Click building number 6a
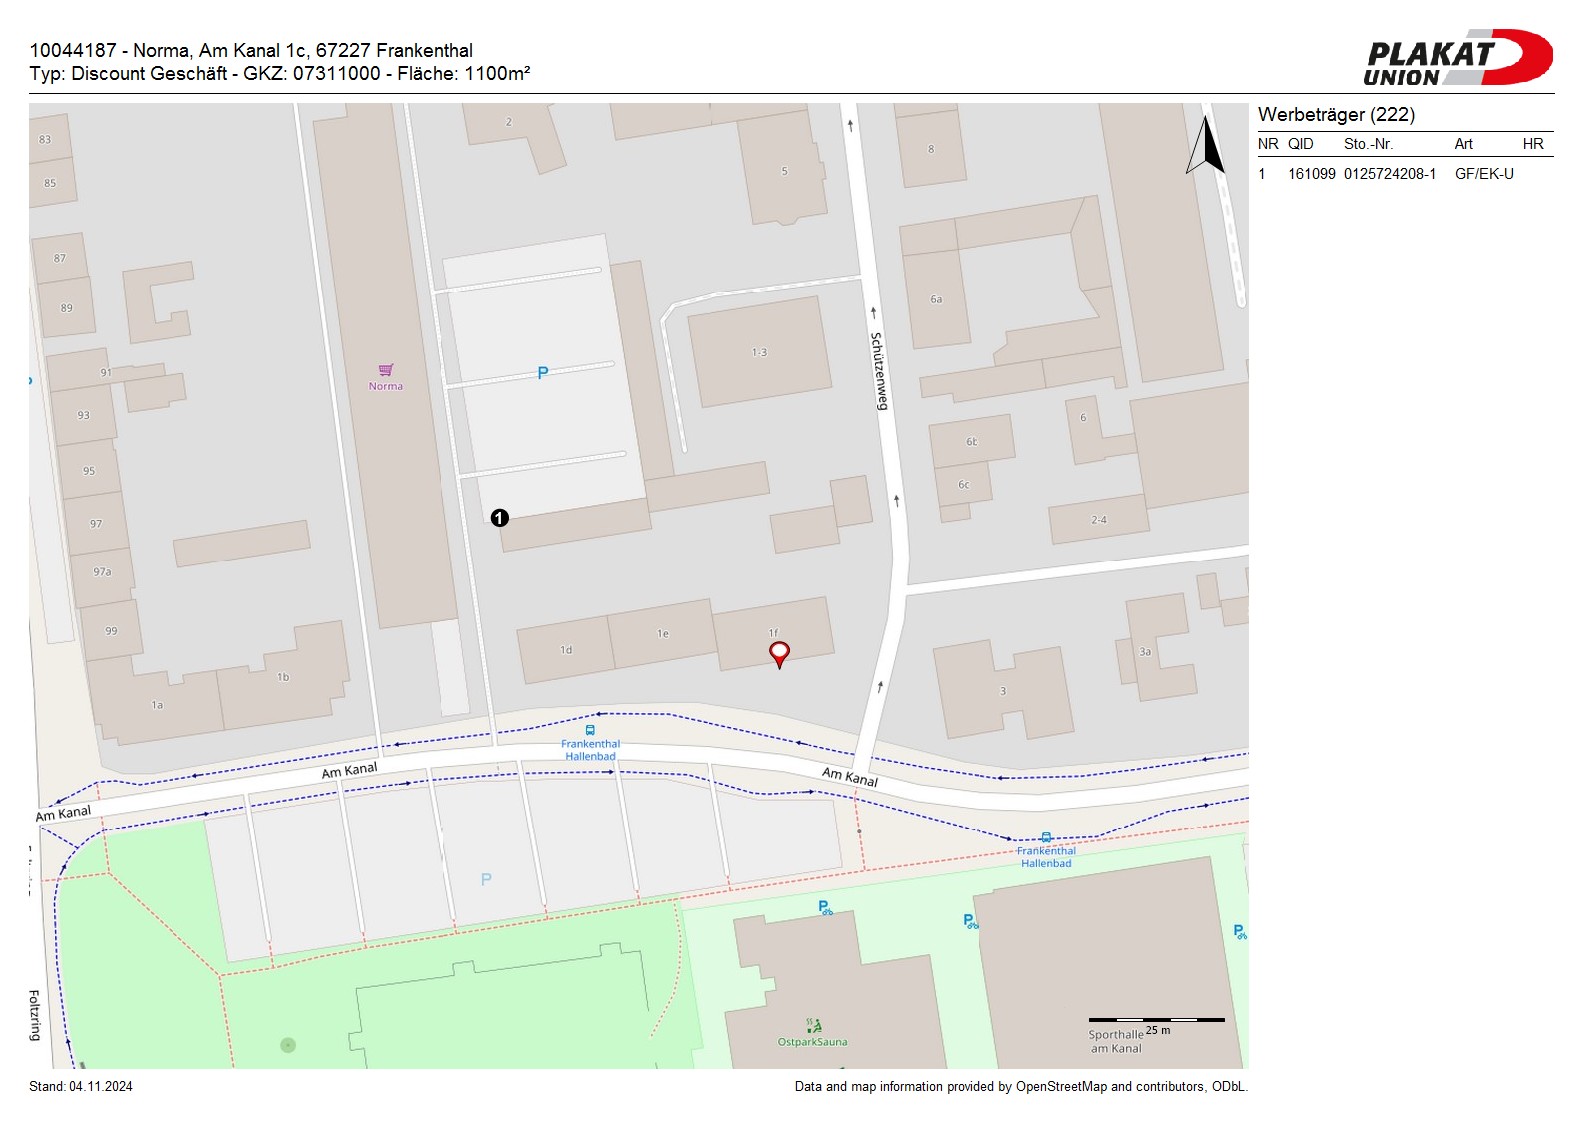 [x=936, y=299]
